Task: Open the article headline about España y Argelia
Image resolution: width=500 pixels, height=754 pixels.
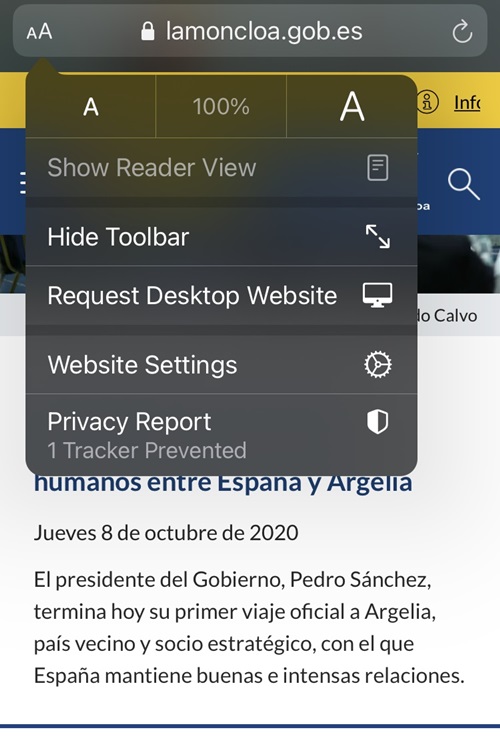Action: [x=223, y=483]
